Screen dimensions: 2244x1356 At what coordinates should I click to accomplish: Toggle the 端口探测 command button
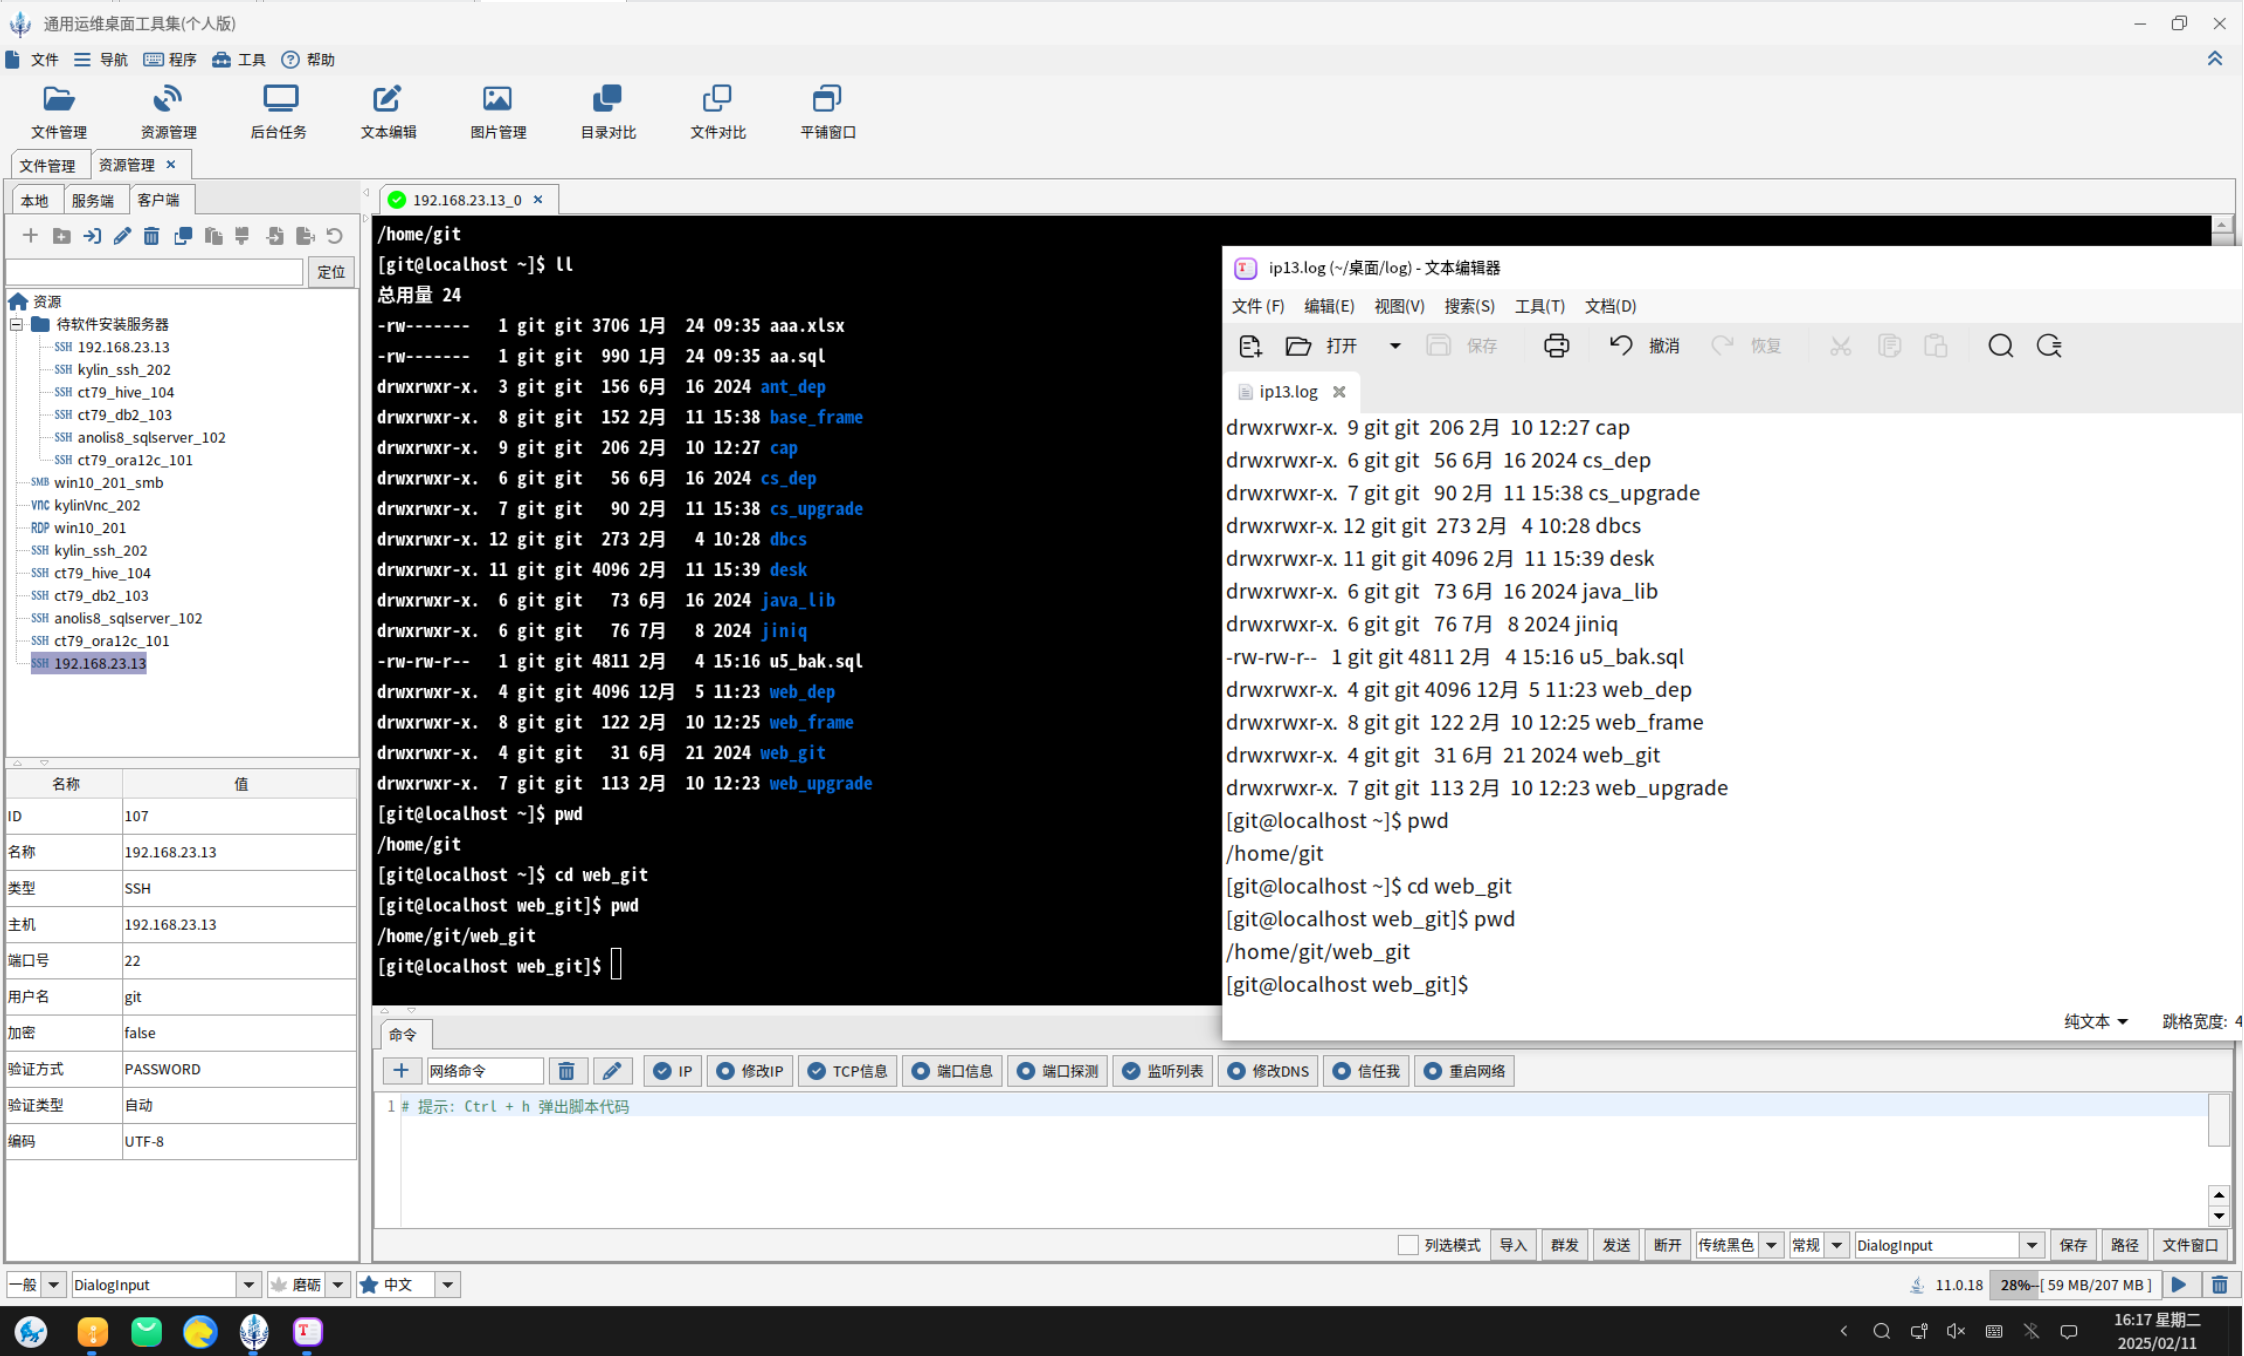[x=1058, y=1071]
